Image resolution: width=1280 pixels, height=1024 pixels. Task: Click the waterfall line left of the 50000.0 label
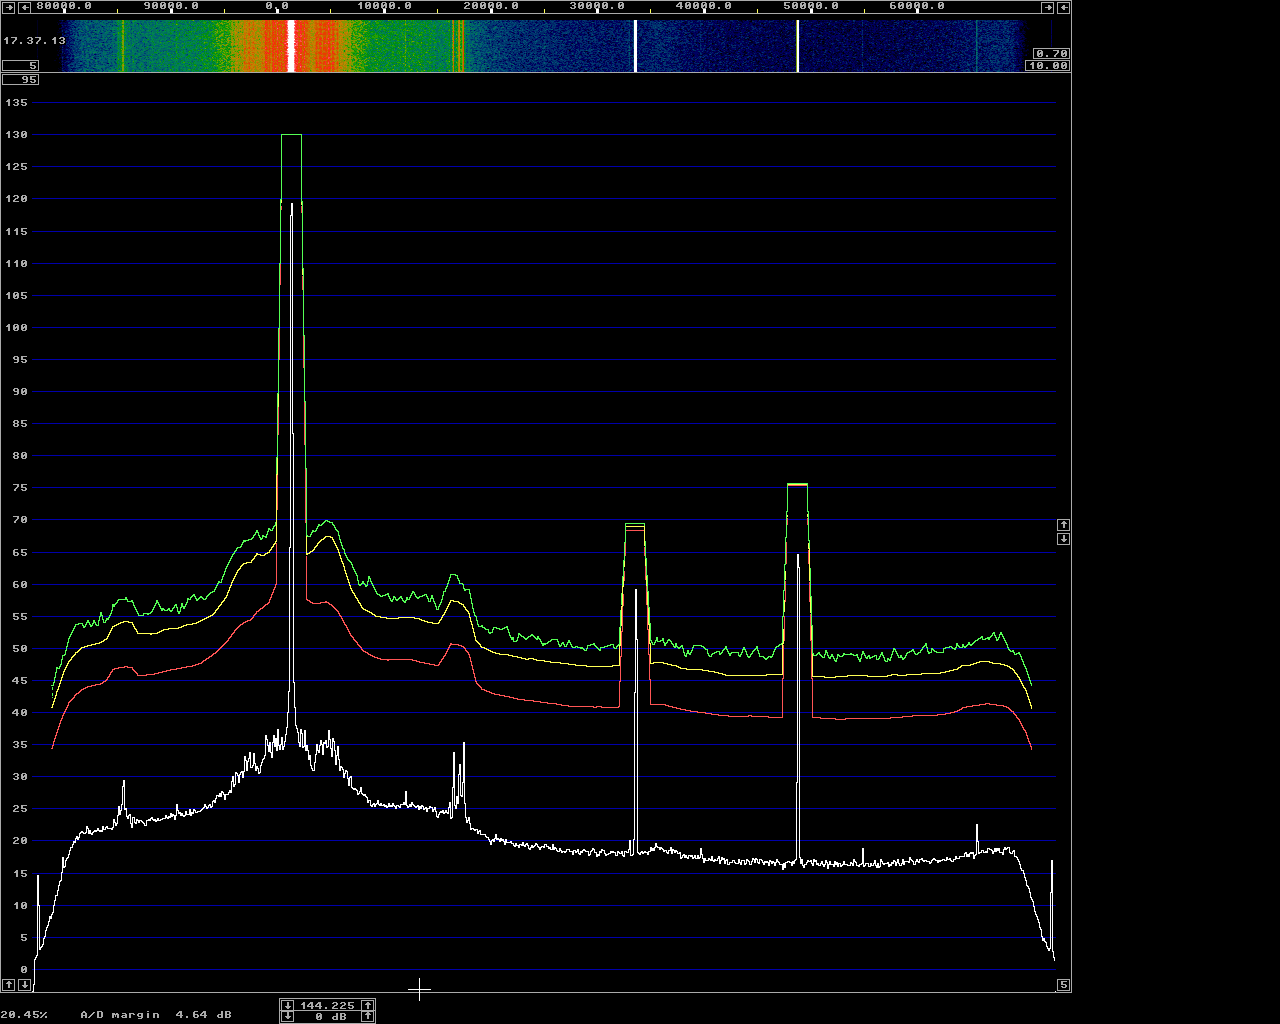click(797, 46)
